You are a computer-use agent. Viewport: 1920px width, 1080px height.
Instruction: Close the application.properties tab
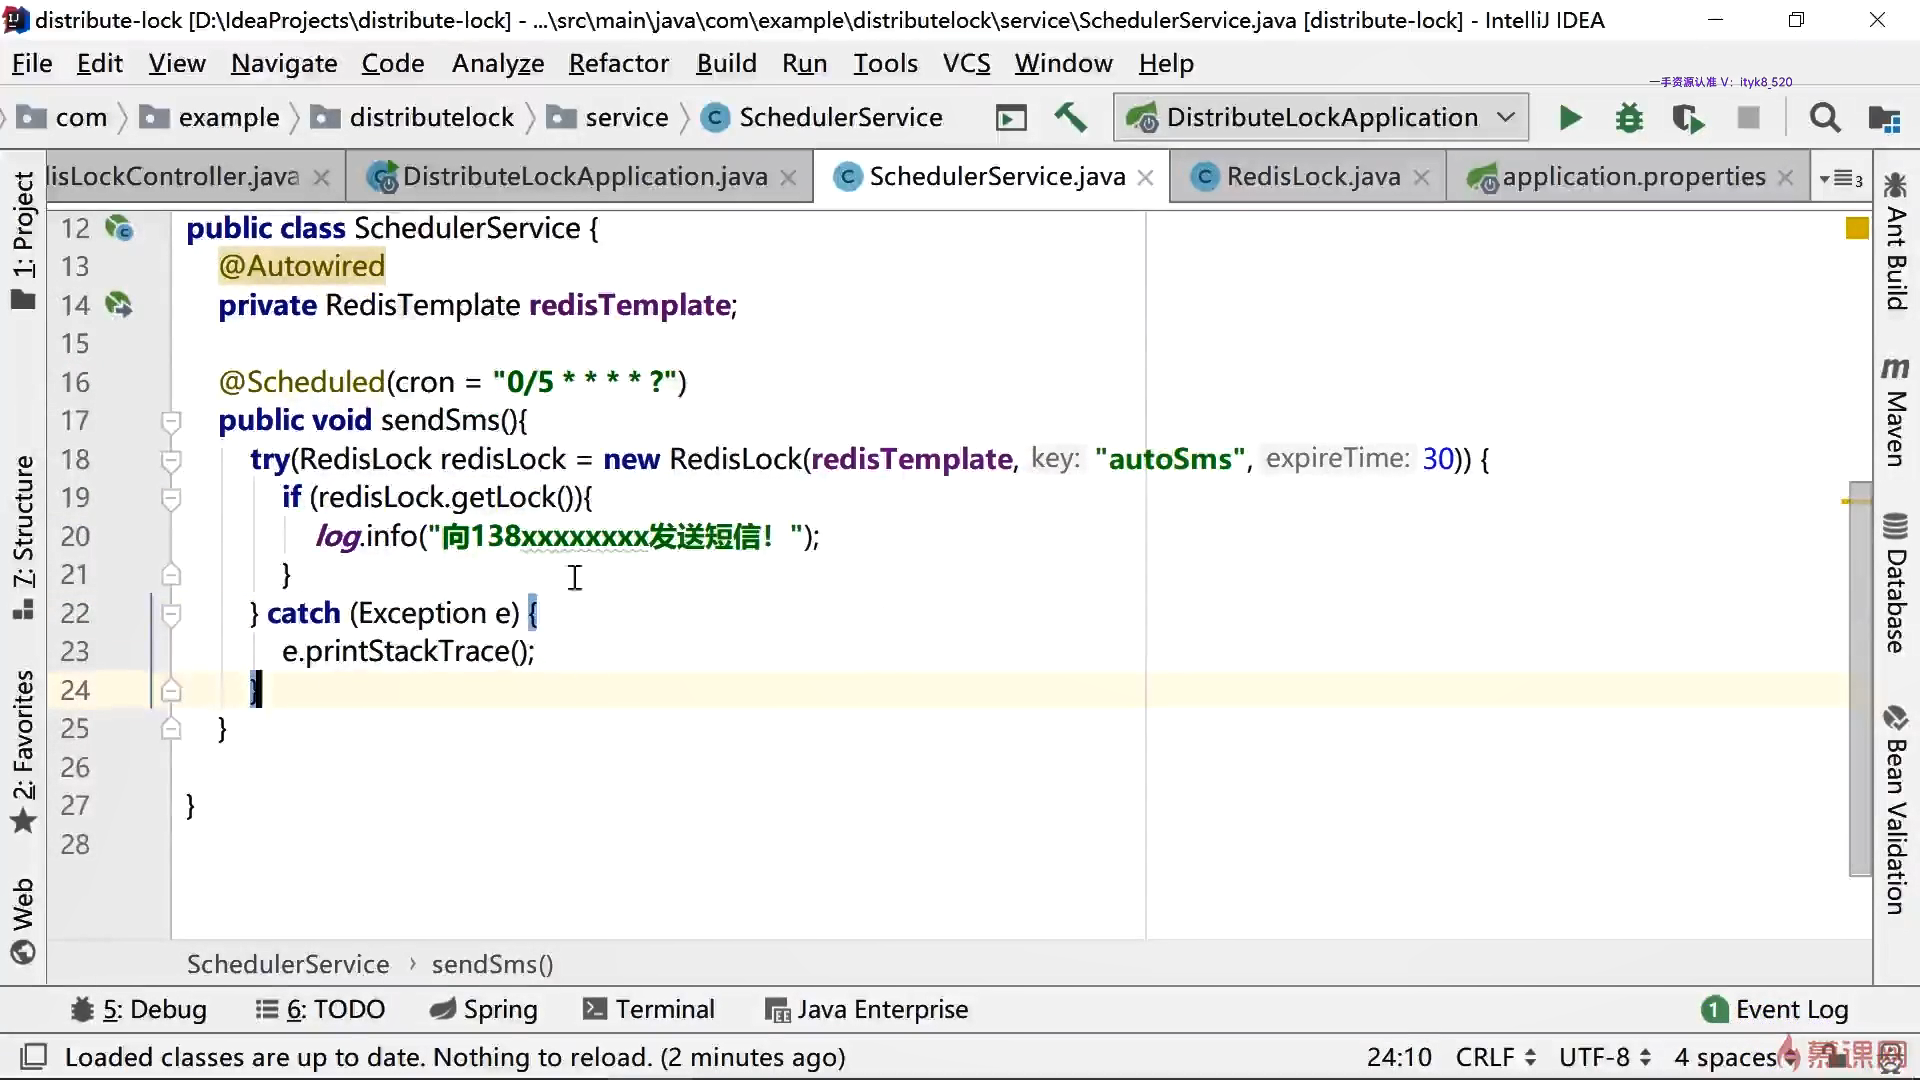point(1785,178)
